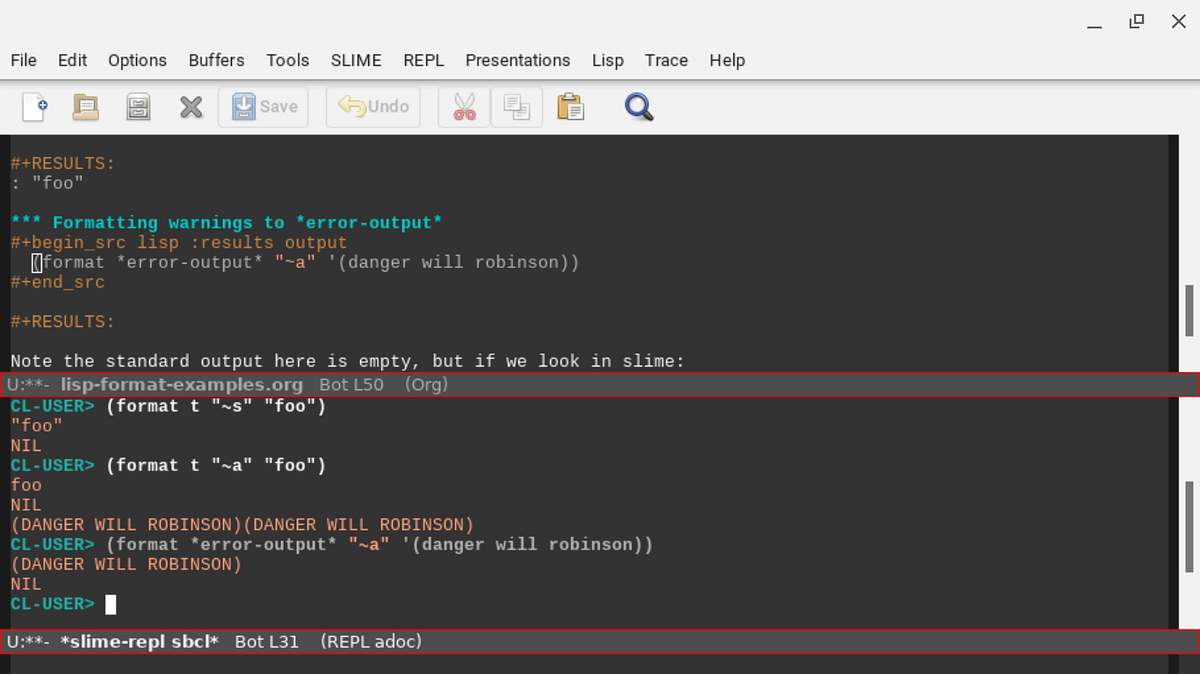Click the Undo toolbar button
This screenshot has height=675, width=1200.
373,106
